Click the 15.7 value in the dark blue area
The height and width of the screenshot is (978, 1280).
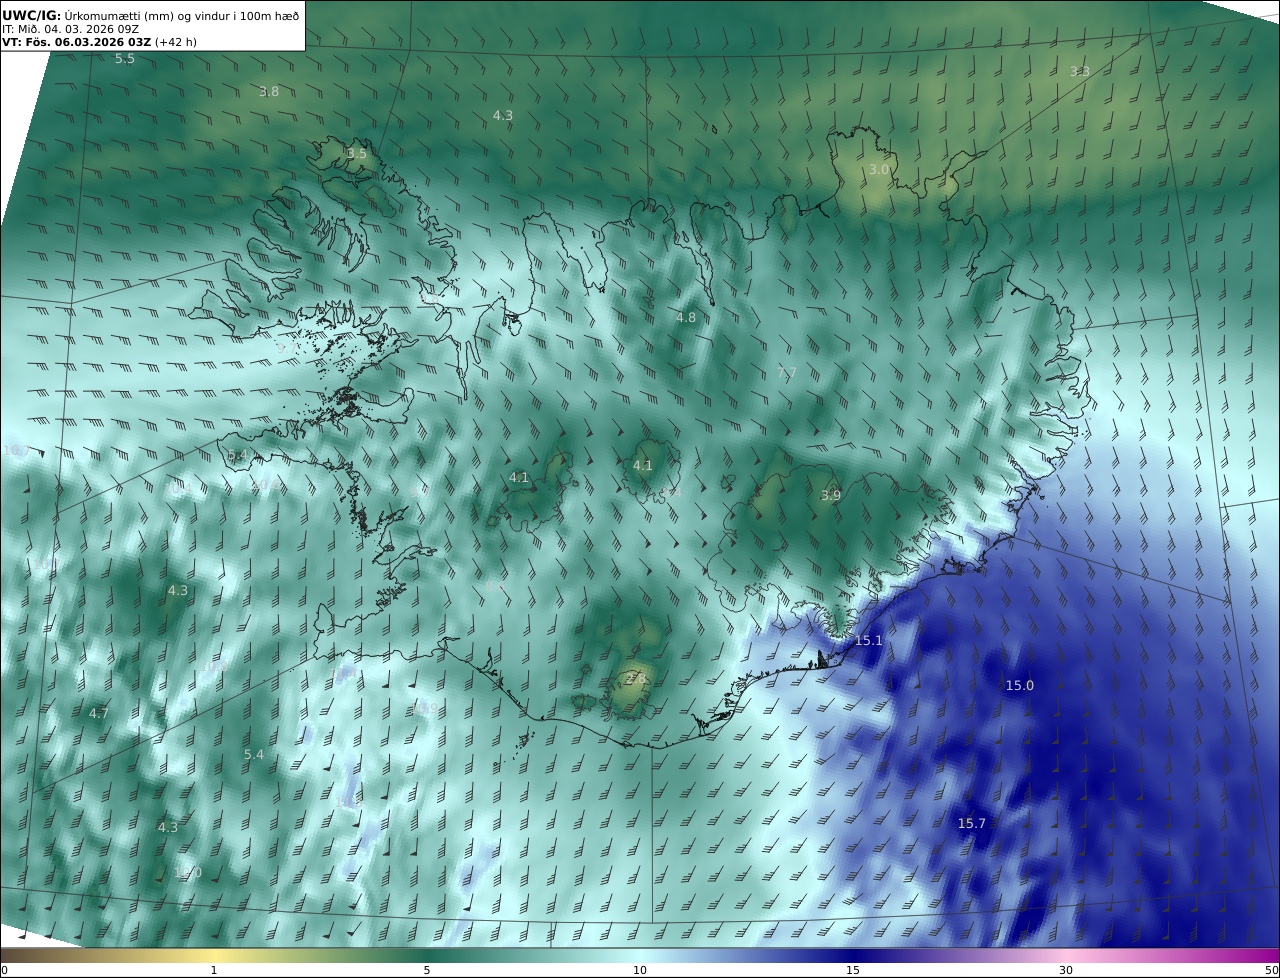(x=972, y=823)
